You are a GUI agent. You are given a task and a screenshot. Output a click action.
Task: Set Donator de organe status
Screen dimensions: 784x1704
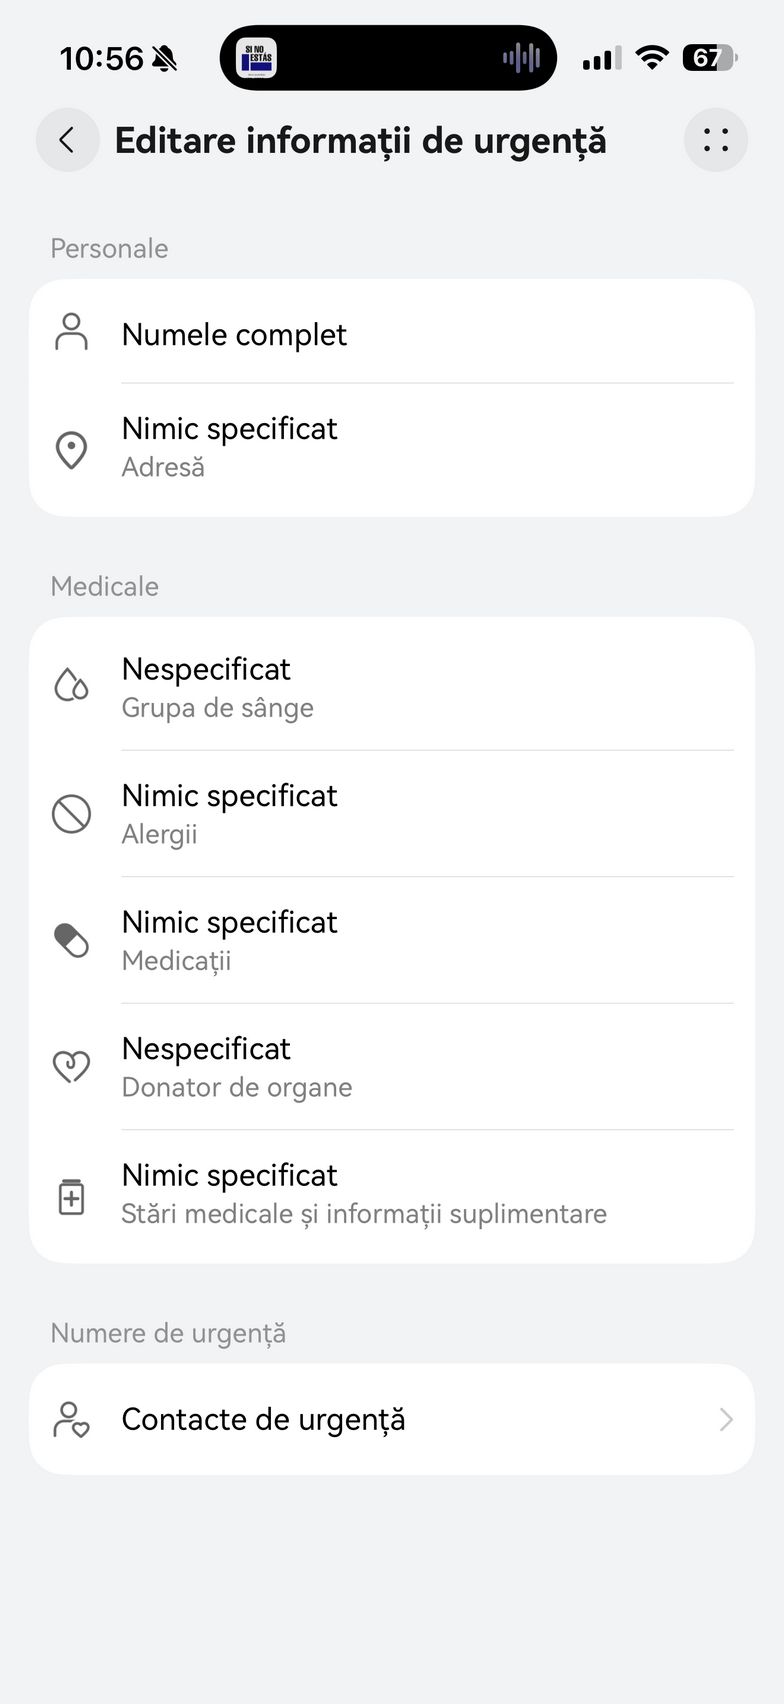[237, 1066]
